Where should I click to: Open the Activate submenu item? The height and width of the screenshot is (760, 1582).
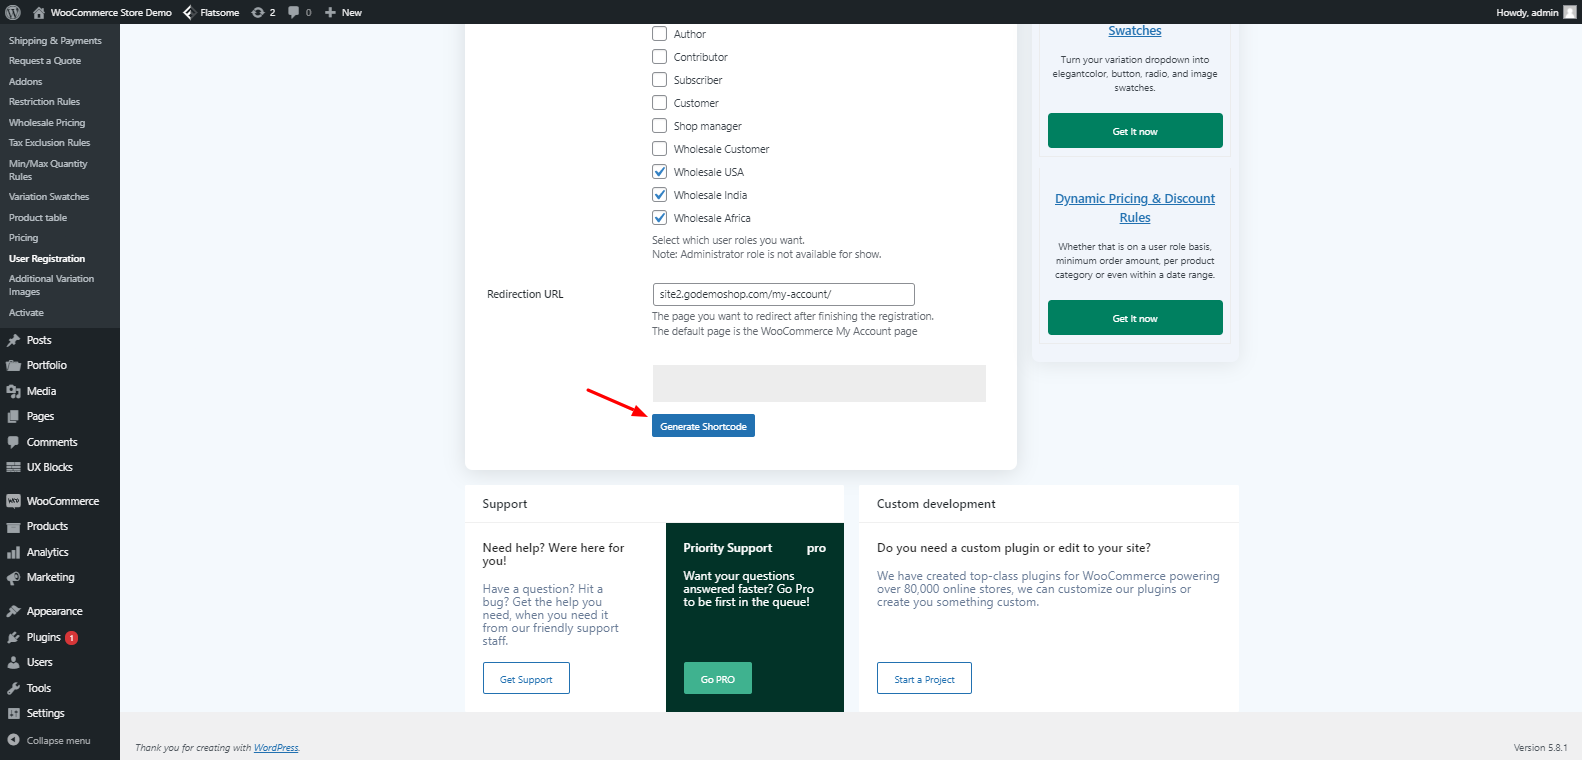click(x=26, y=313)
